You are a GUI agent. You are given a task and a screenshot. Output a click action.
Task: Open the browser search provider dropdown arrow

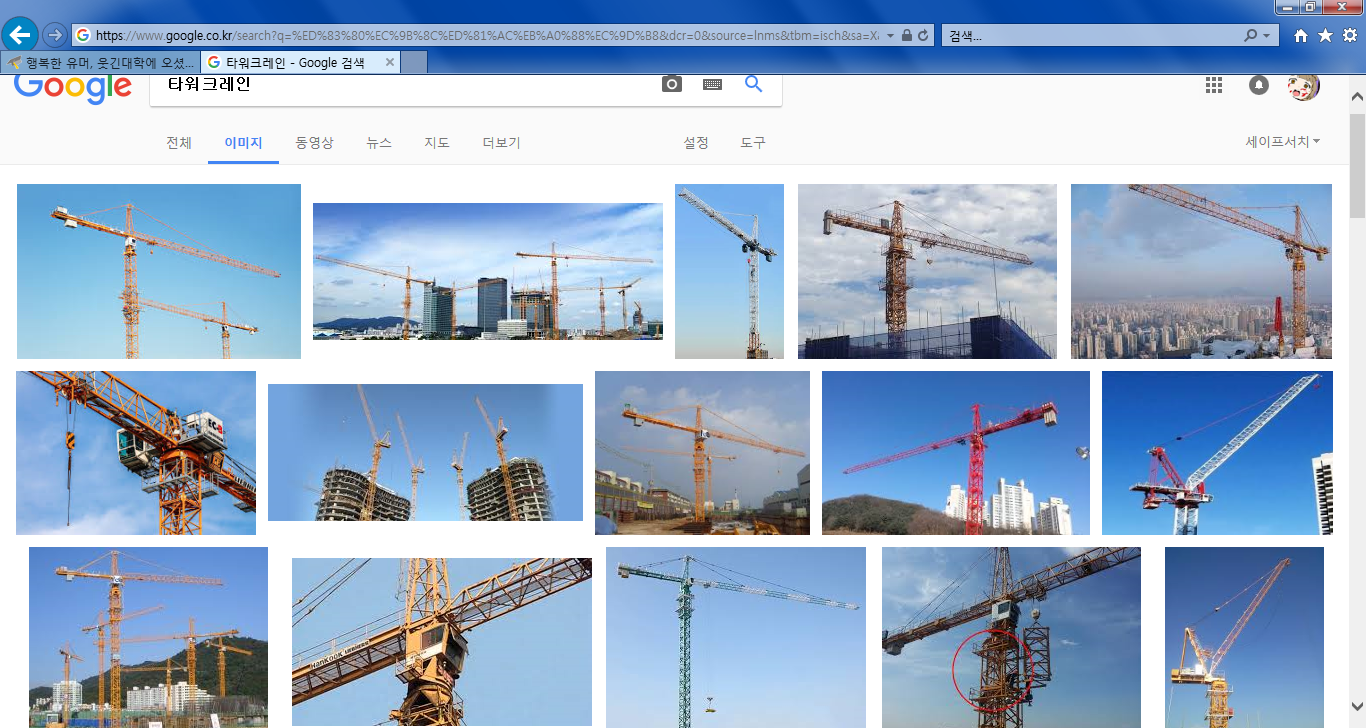click(x=1268, y=35)
